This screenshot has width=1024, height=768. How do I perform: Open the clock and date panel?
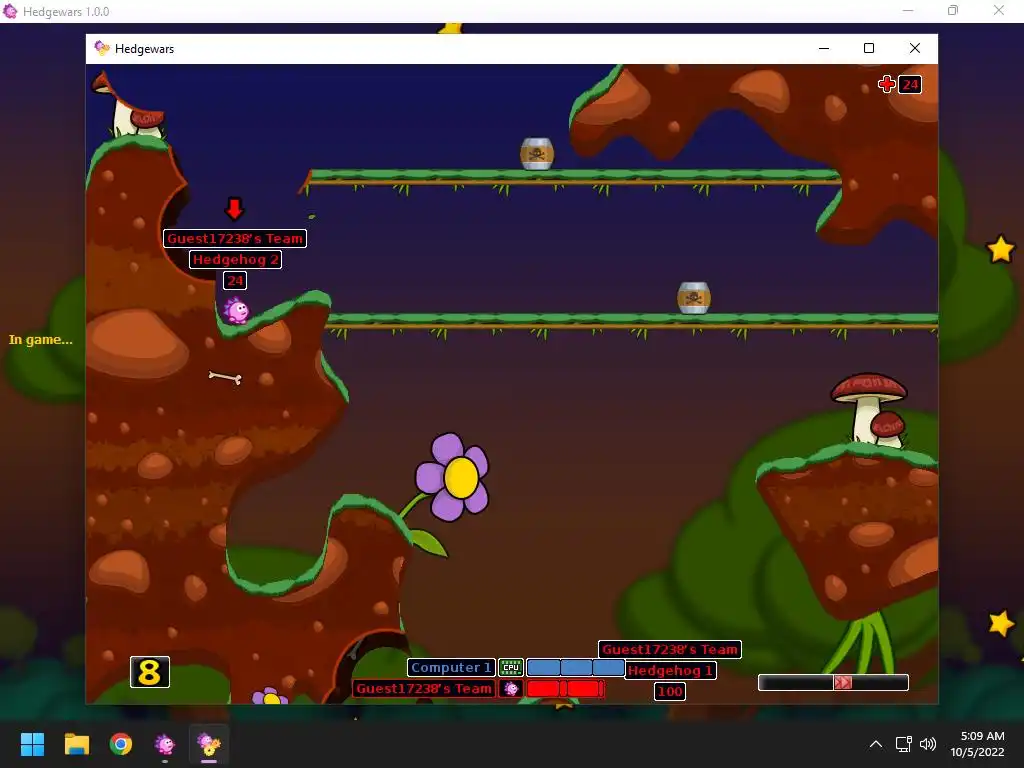[978, 744]
